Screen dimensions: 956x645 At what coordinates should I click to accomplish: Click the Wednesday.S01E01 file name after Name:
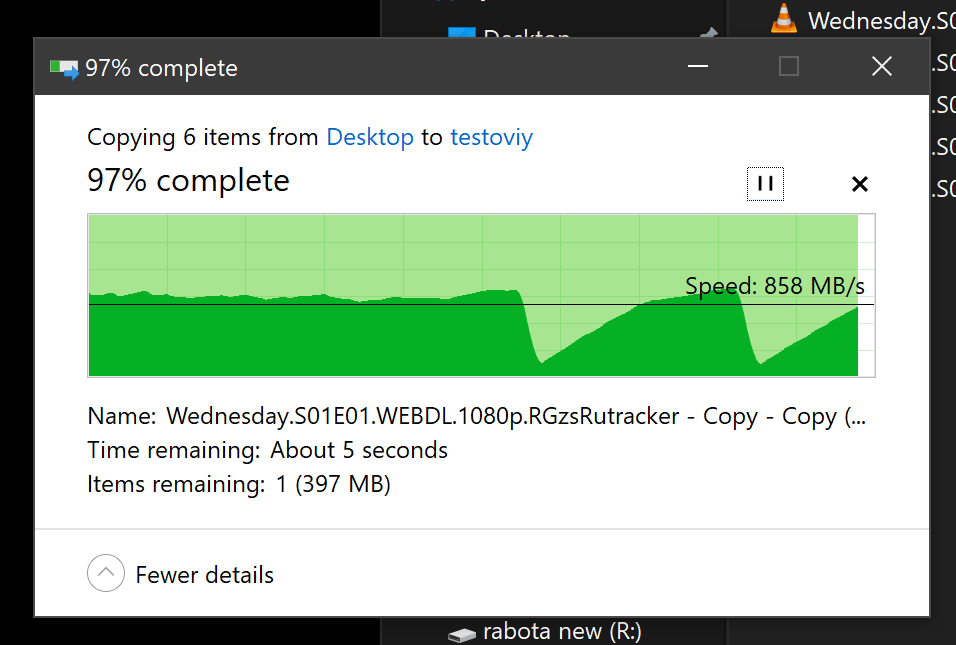pos(516,416)
